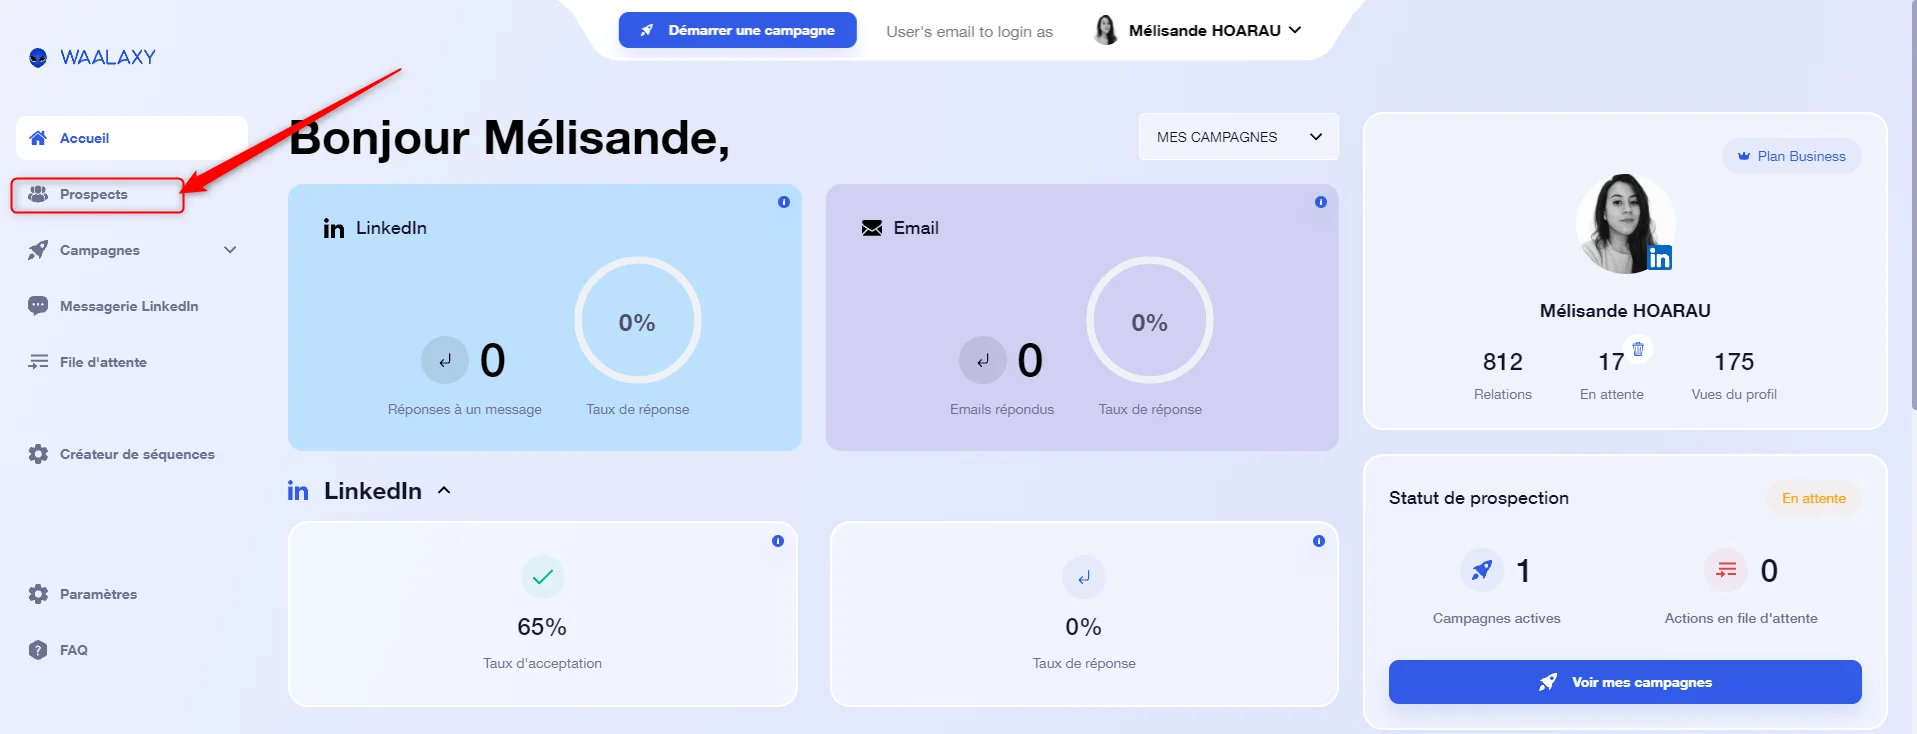
Task: Click the red queue icon beside Actions en file d'attente
Action: (x=1726, y=570)
